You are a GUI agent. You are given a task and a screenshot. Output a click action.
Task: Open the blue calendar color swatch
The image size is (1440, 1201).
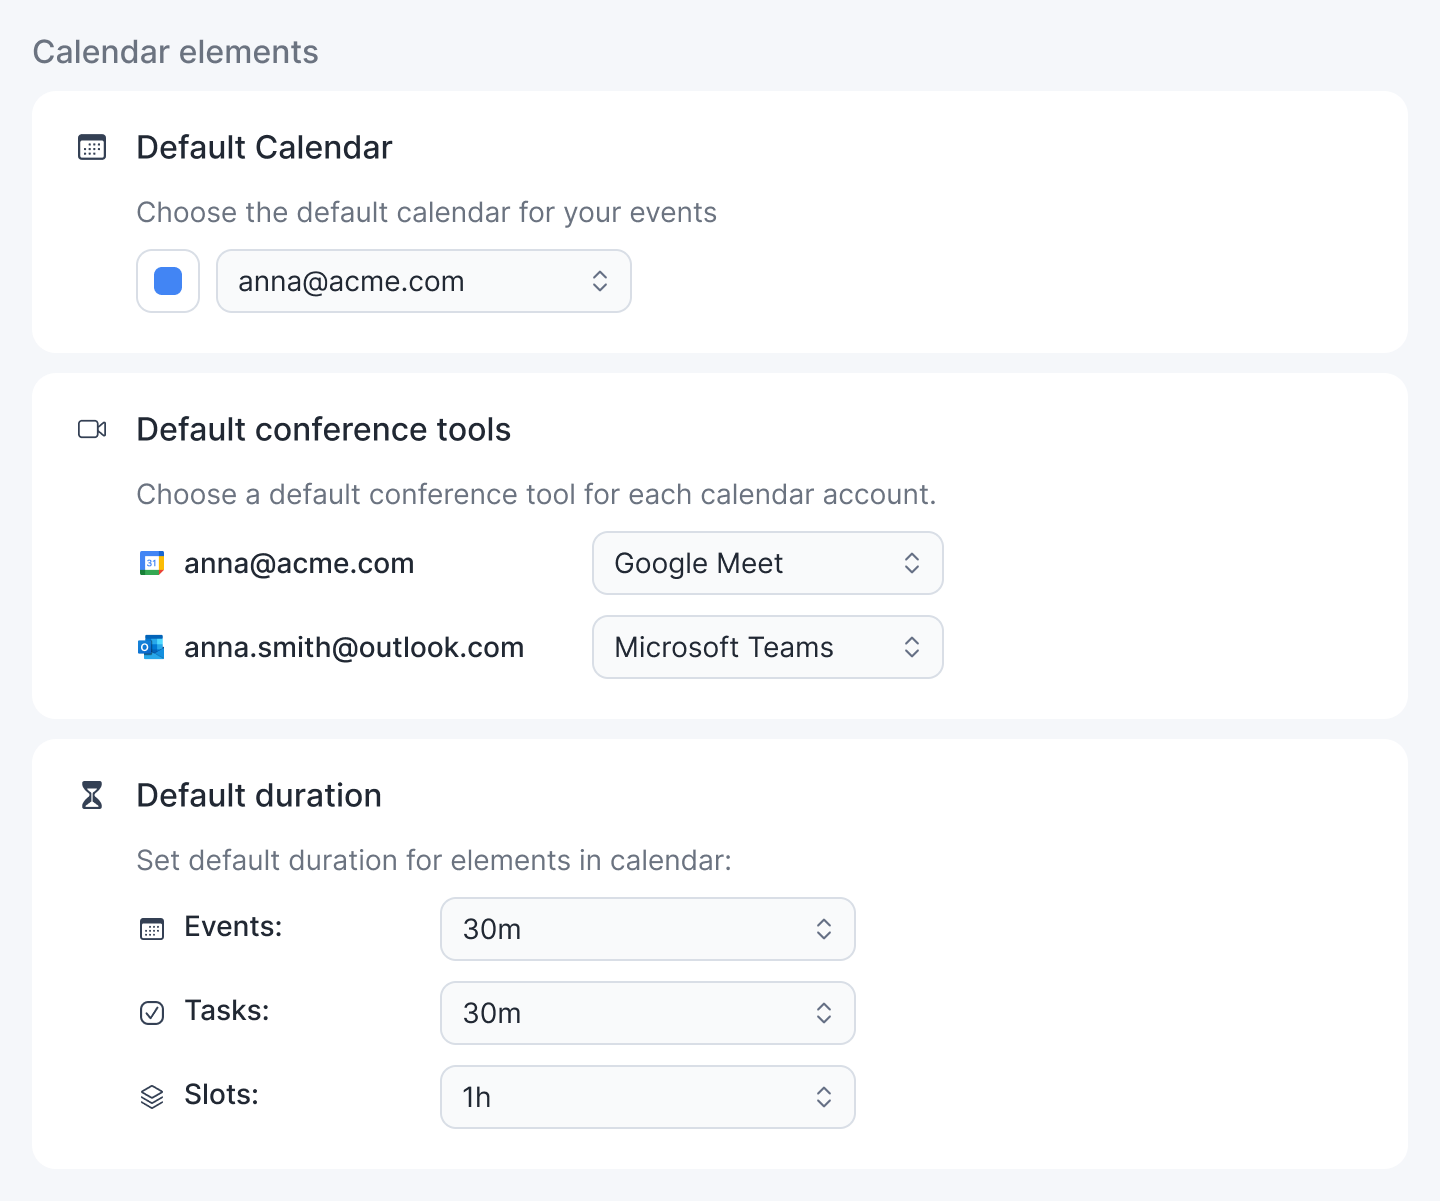pyautogui.click(x=168, y=281)
